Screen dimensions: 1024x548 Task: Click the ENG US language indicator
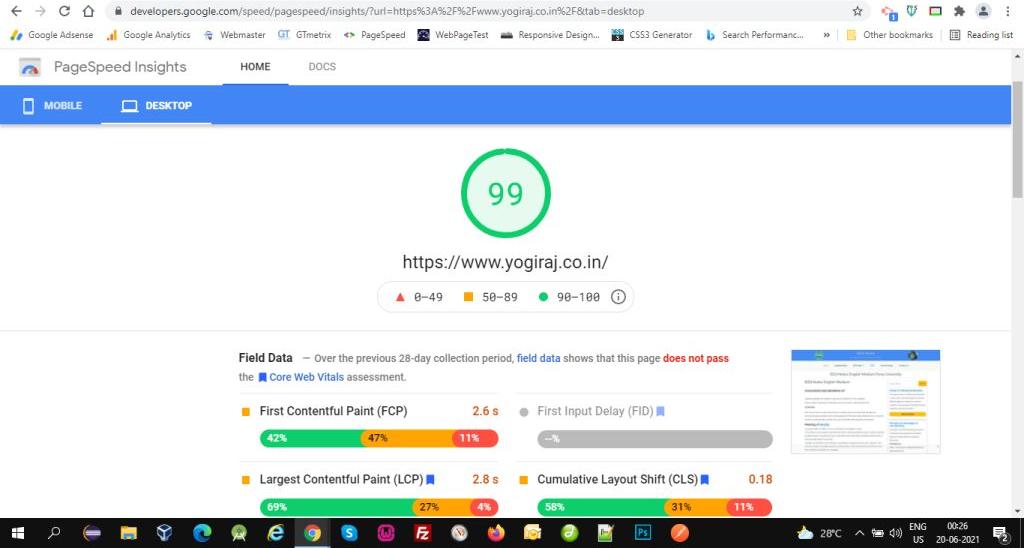[918, 533]
